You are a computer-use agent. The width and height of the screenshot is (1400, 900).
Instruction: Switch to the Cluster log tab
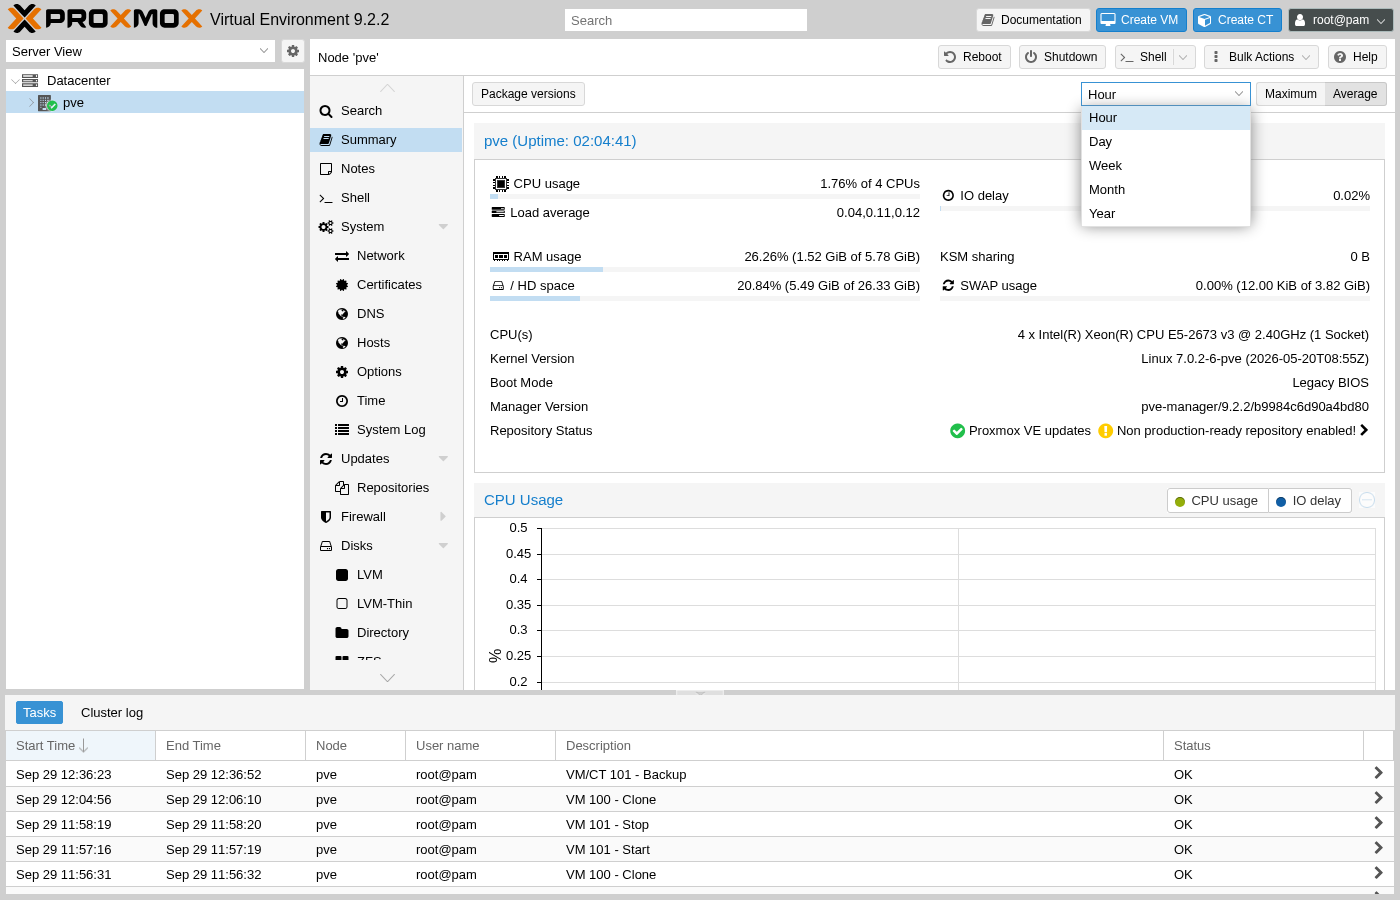112,713
